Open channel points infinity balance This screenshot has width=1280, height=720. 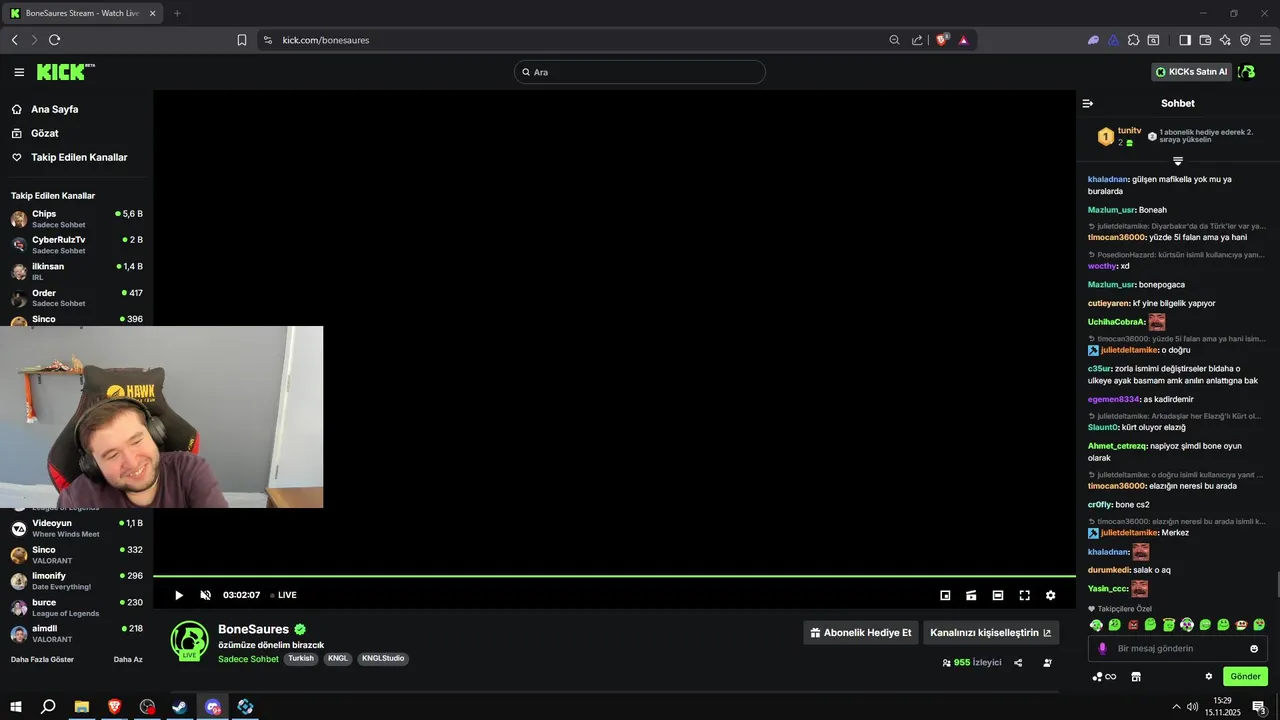coord(1104,676)
